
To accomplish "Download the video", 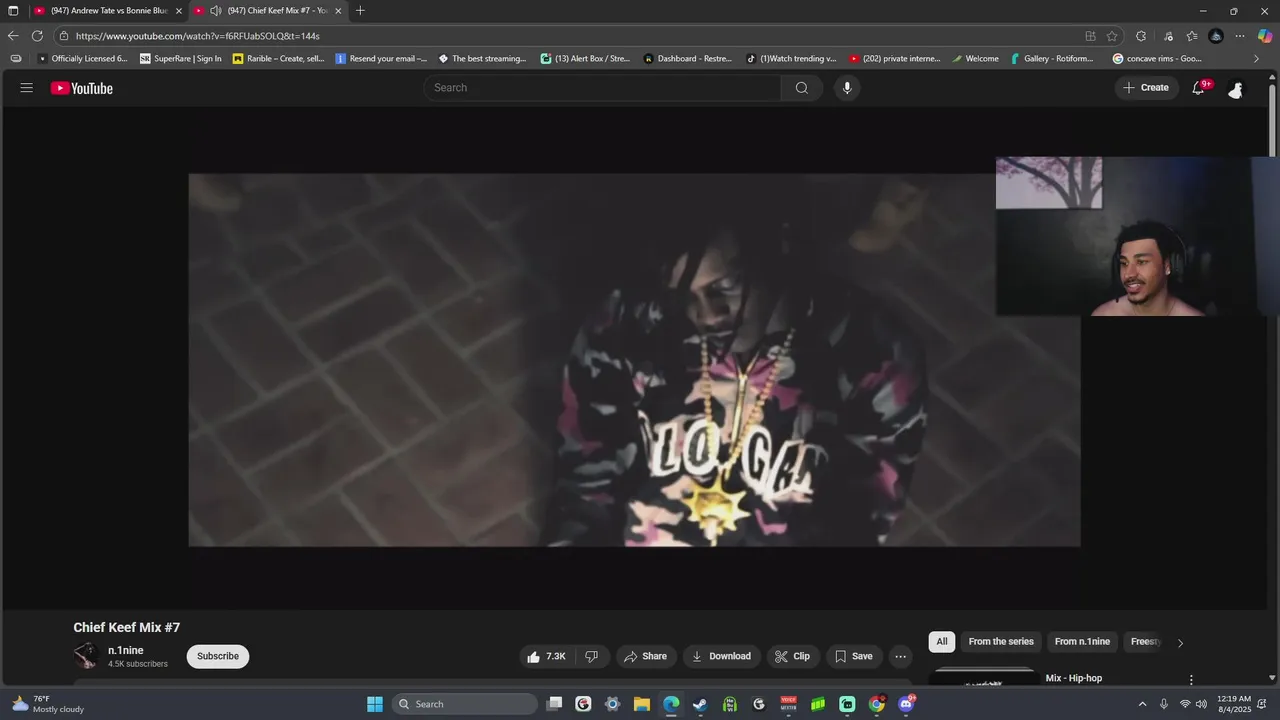I will point(721,656).
